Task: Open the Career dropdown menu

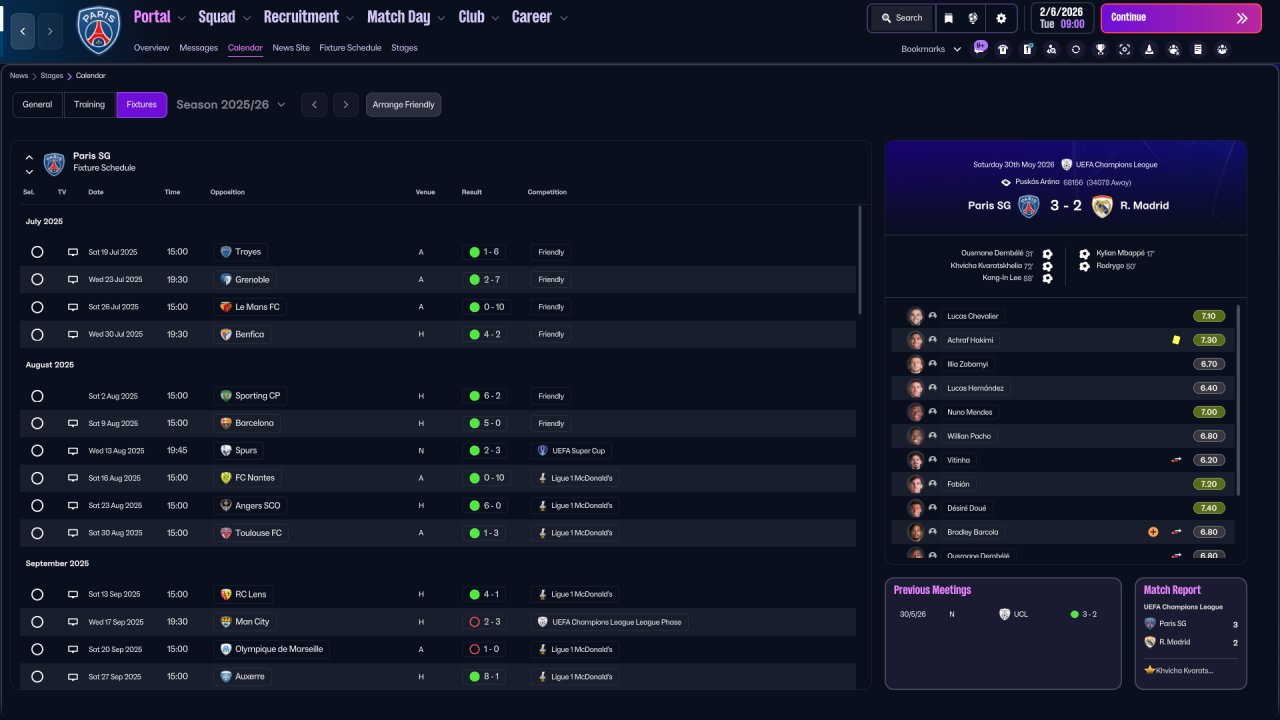Action: (x=540, y=17)
